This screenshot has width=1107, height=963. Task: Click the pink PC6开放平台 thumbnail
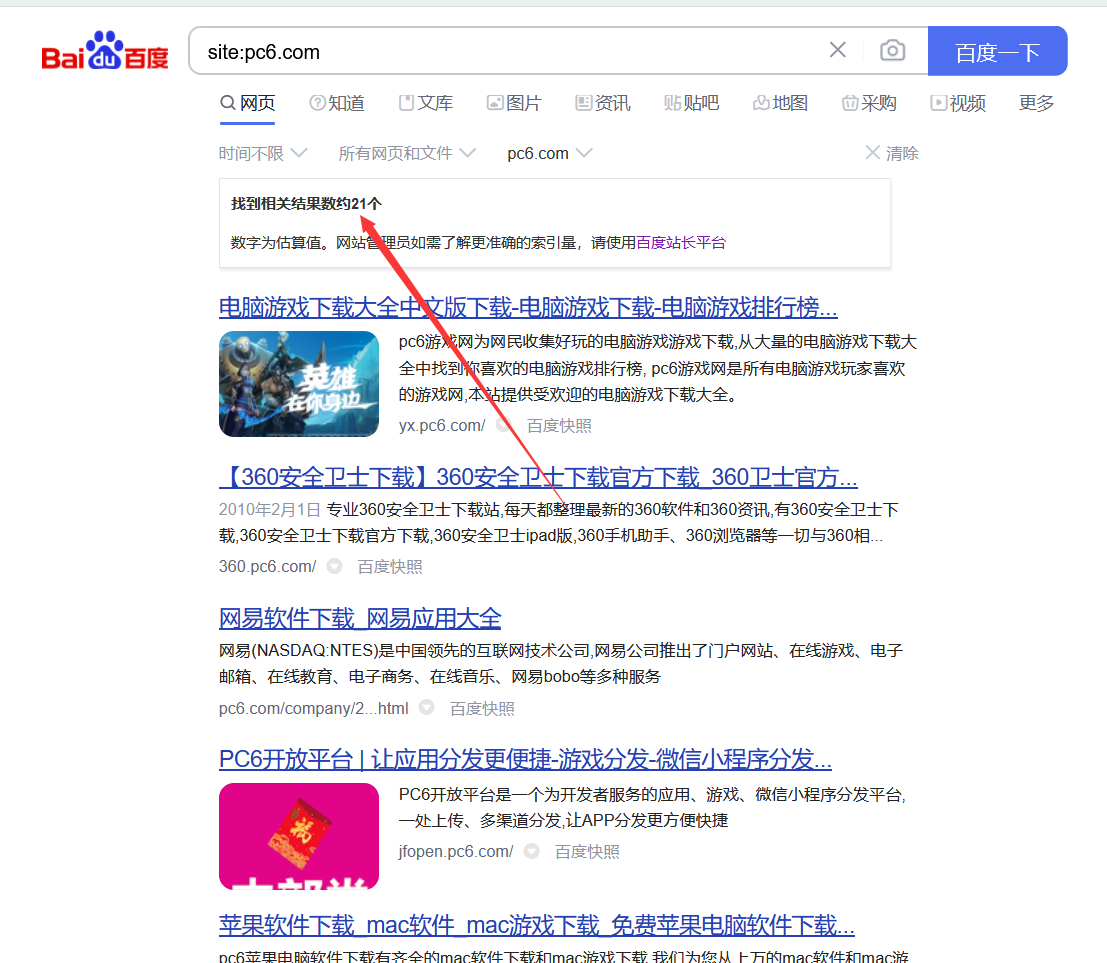pos(299,836)
